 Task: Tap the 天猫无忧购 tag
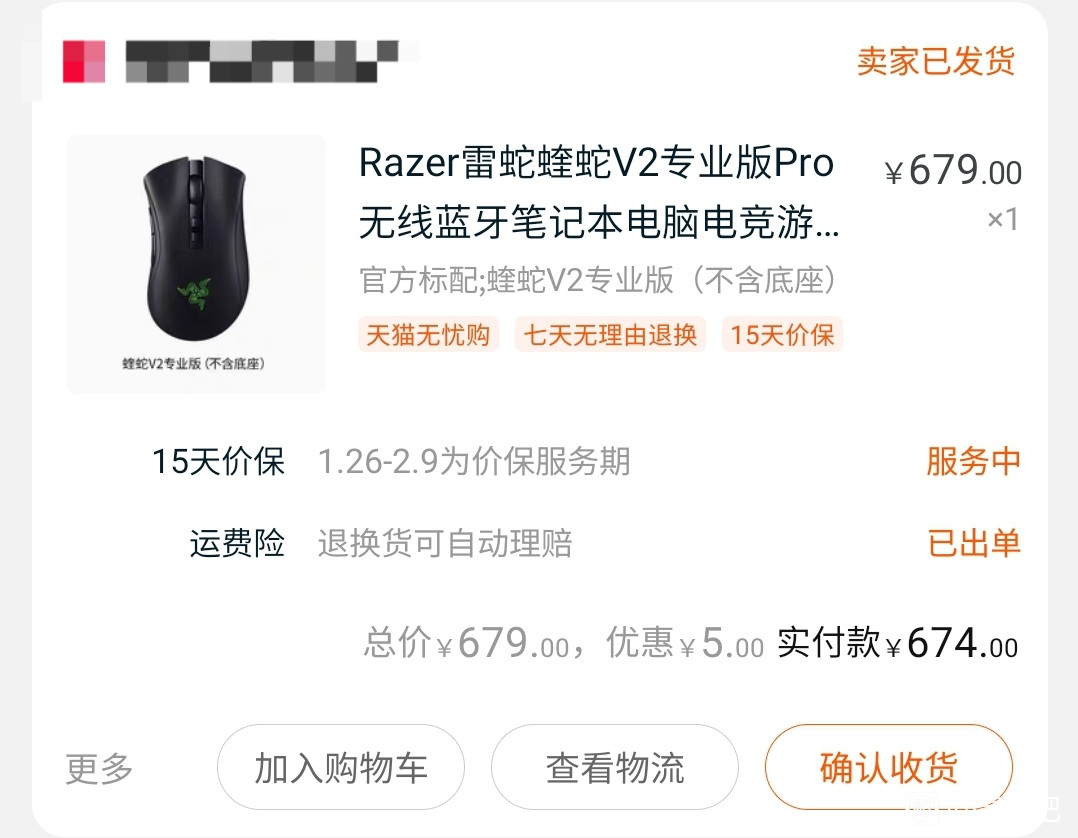[x=428, y=335]
